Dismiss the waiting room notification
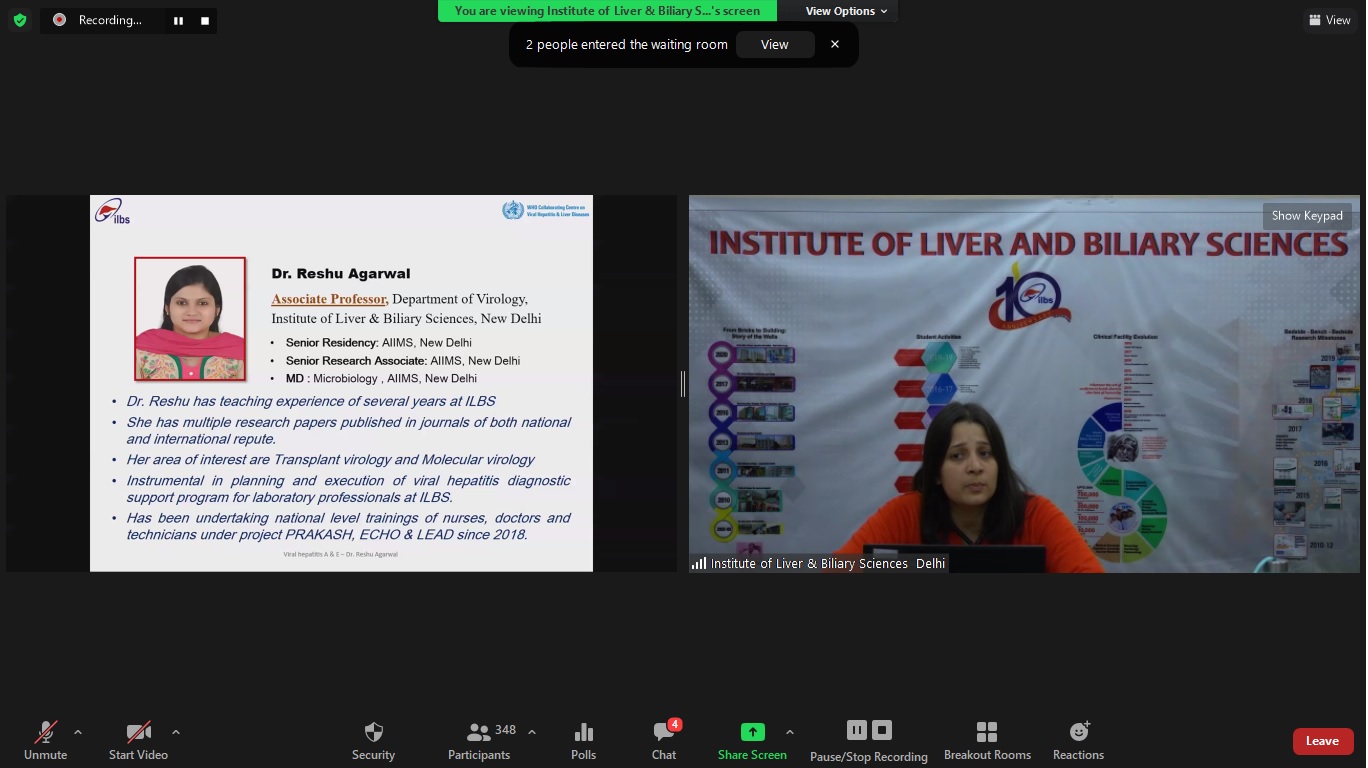This screenshot has width=1368, height=768. (835, 44)
